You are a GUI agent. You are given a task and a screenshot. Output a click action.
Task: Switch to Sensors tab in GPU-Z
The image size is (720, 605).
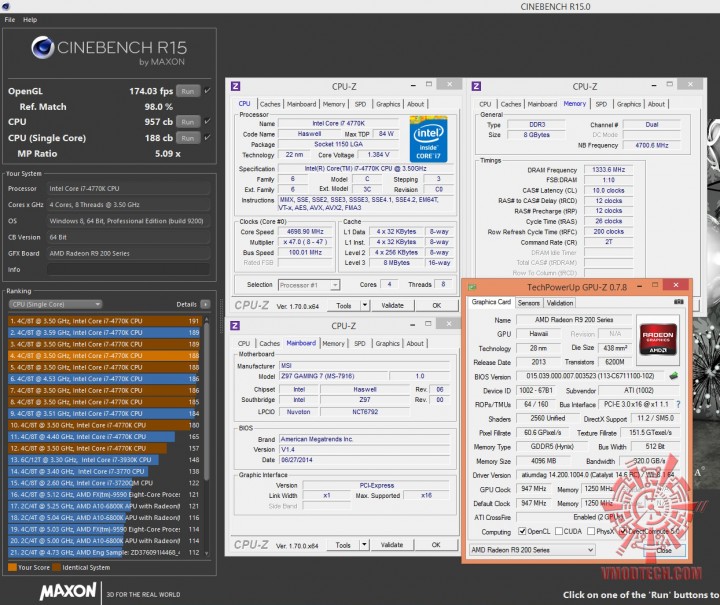click(x=529, y=303)
